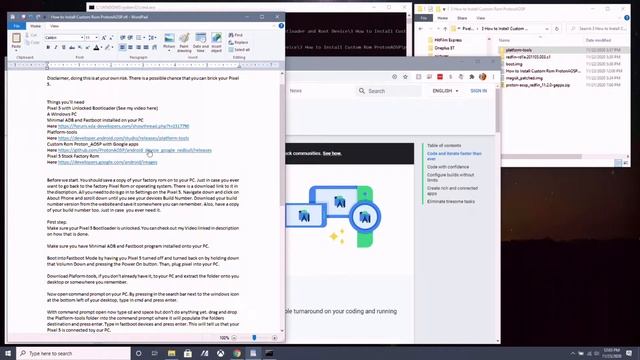
Task: Click the Up arrow in File Explorer
Action: [445, 29]
